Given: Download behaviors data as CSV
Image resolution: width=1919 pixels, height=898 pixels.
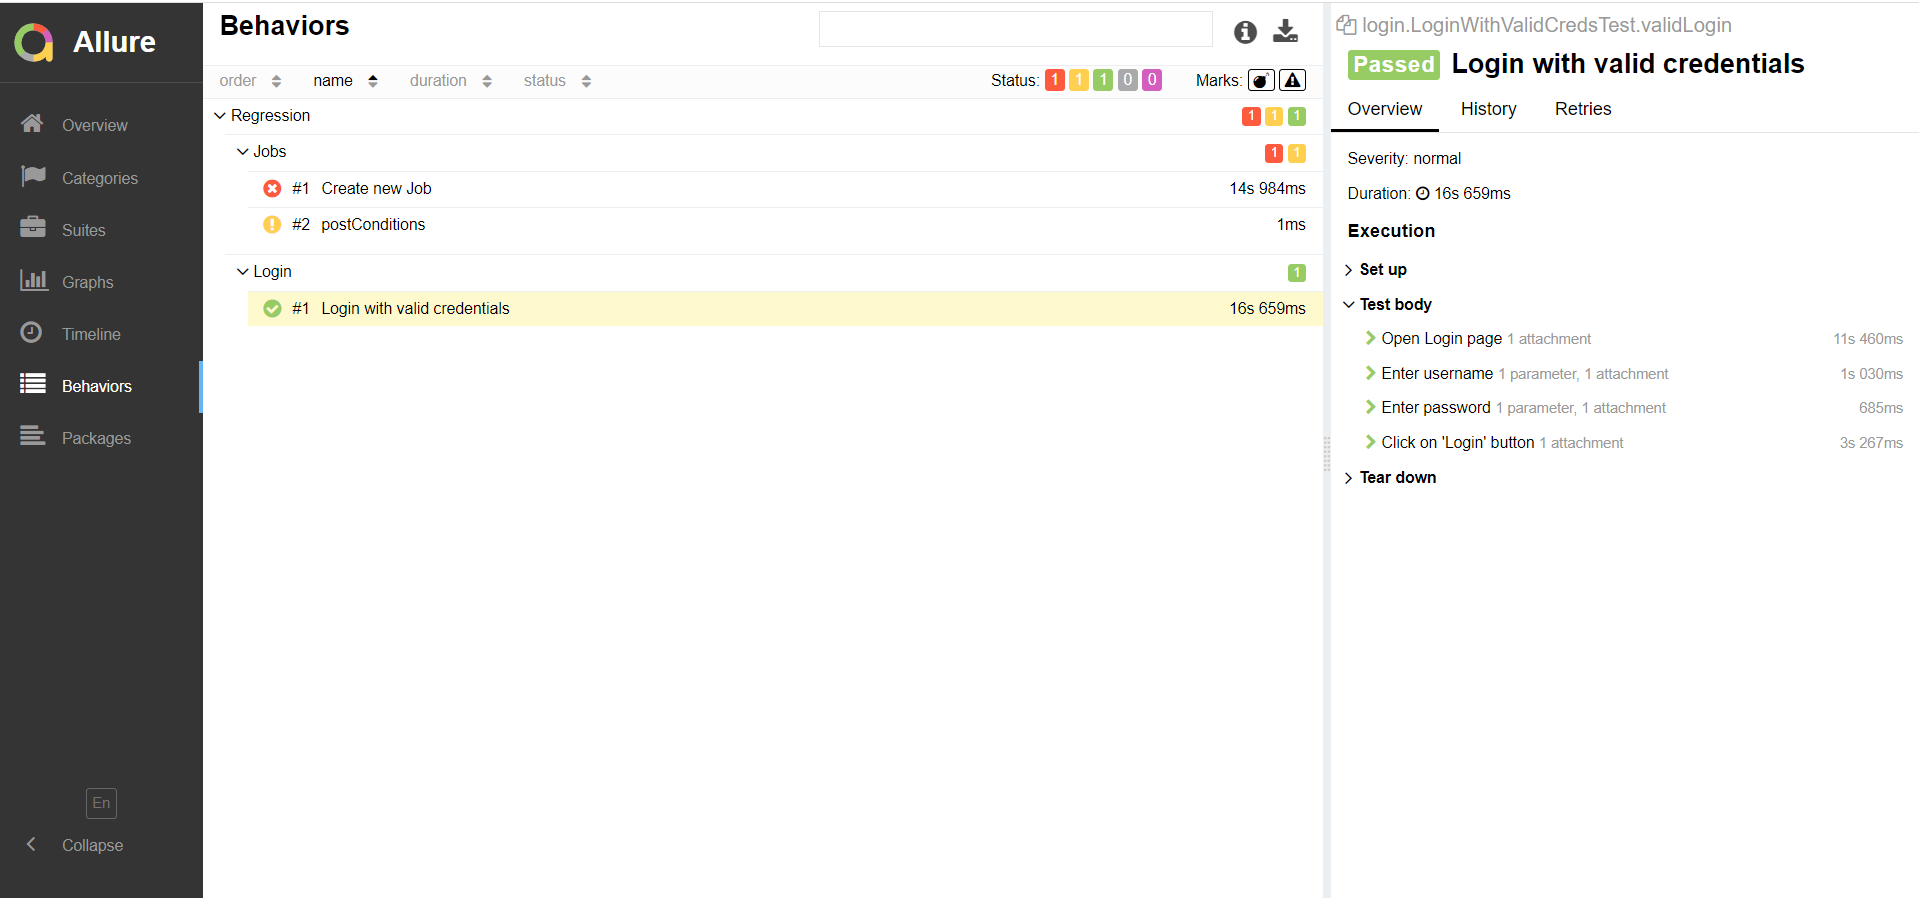Looking at the screenshot, I should point(1285,31).
